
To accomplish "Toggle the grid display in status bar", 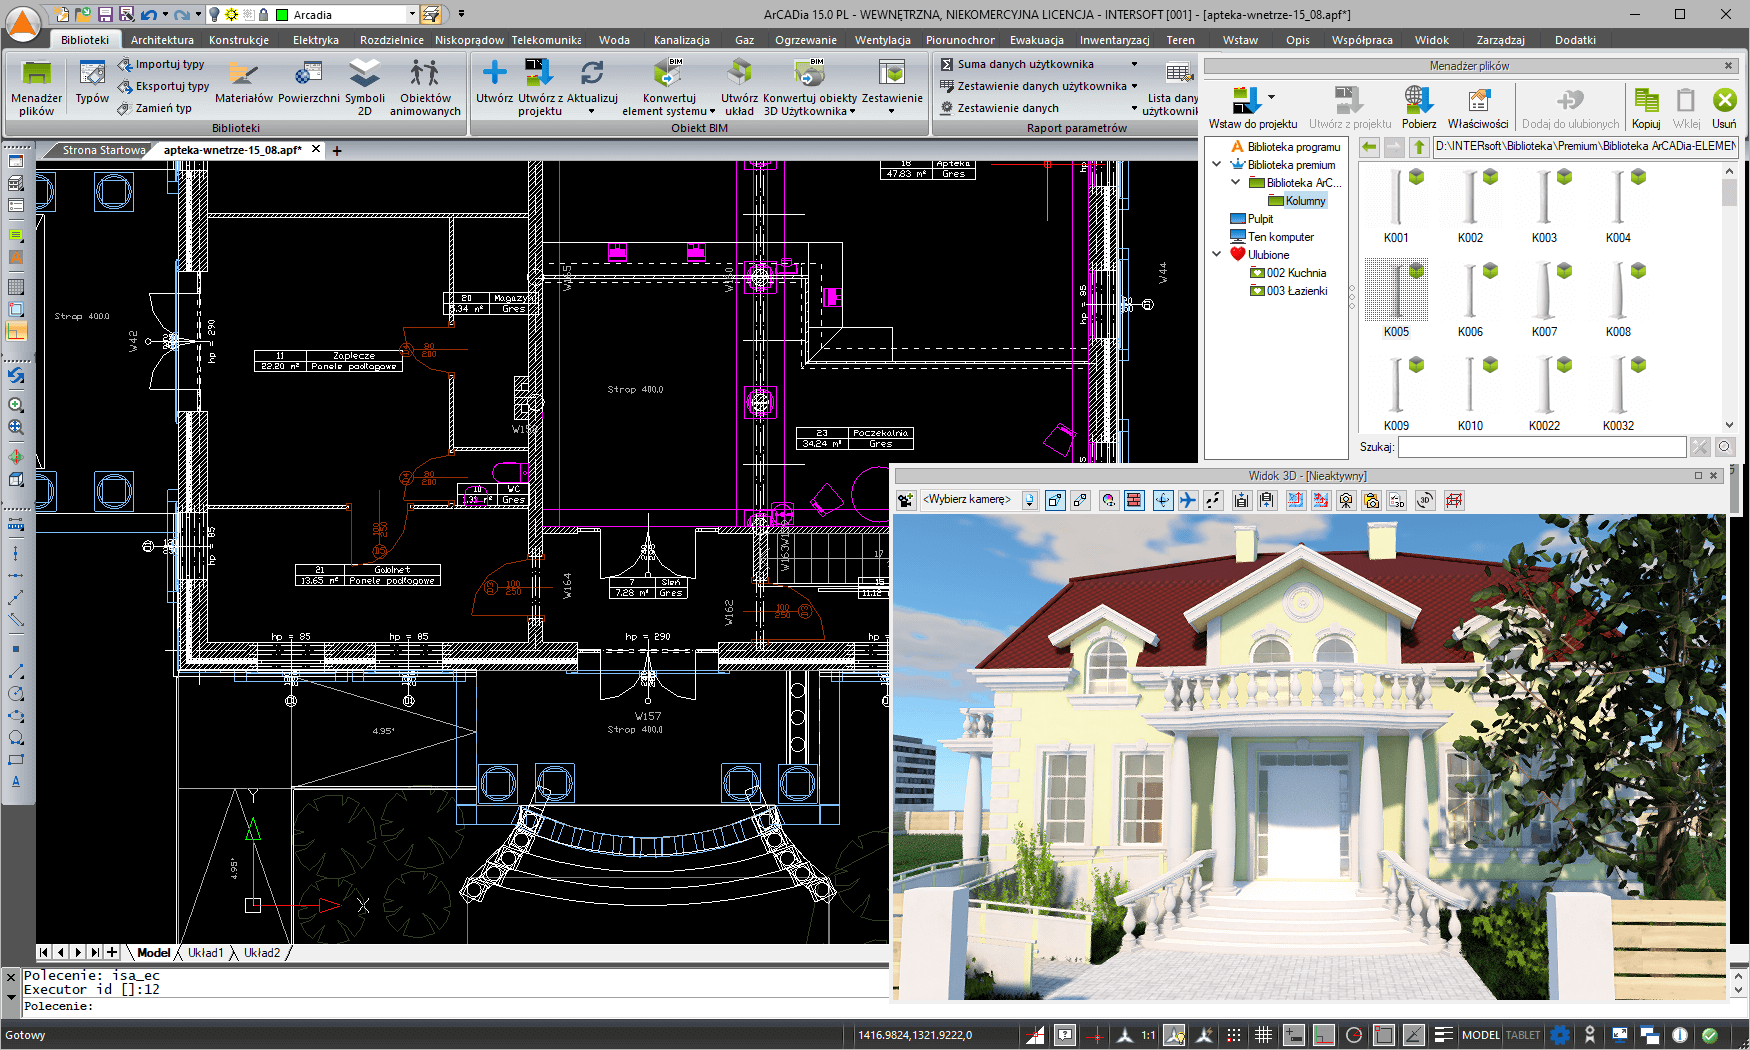I will click(1263, 1035).
